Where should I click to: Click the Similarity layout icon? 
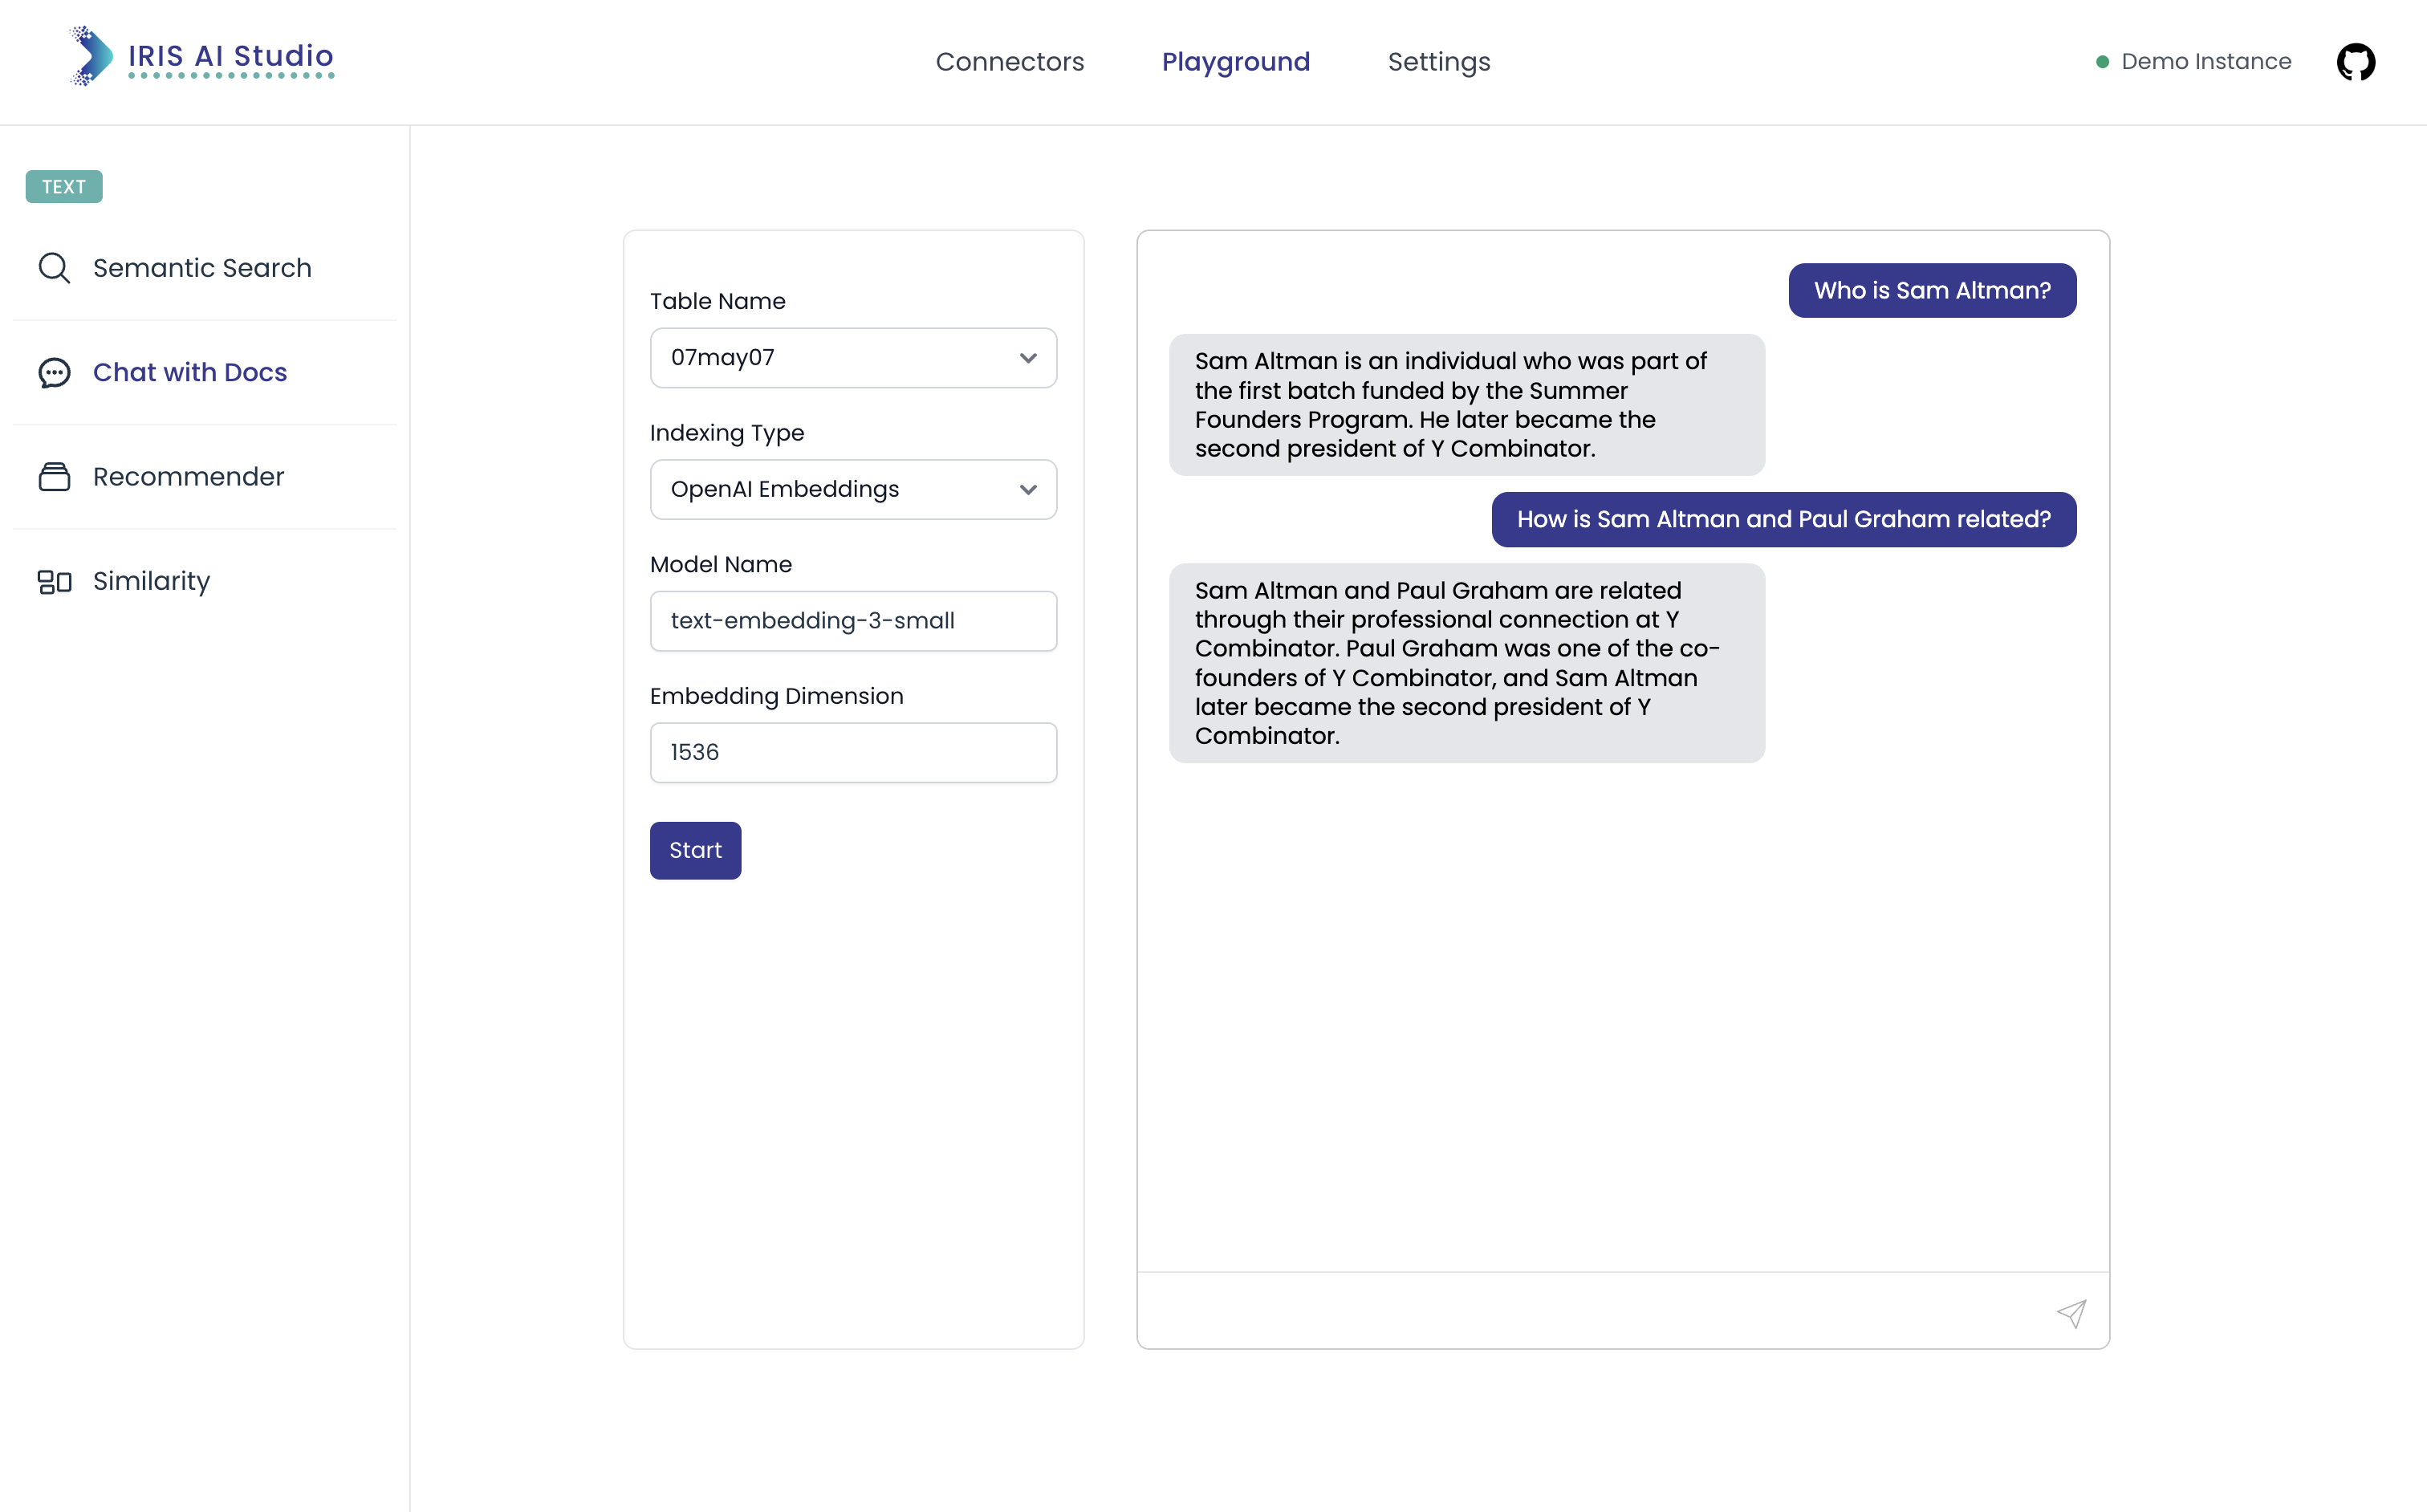click(x=54, y=582)
